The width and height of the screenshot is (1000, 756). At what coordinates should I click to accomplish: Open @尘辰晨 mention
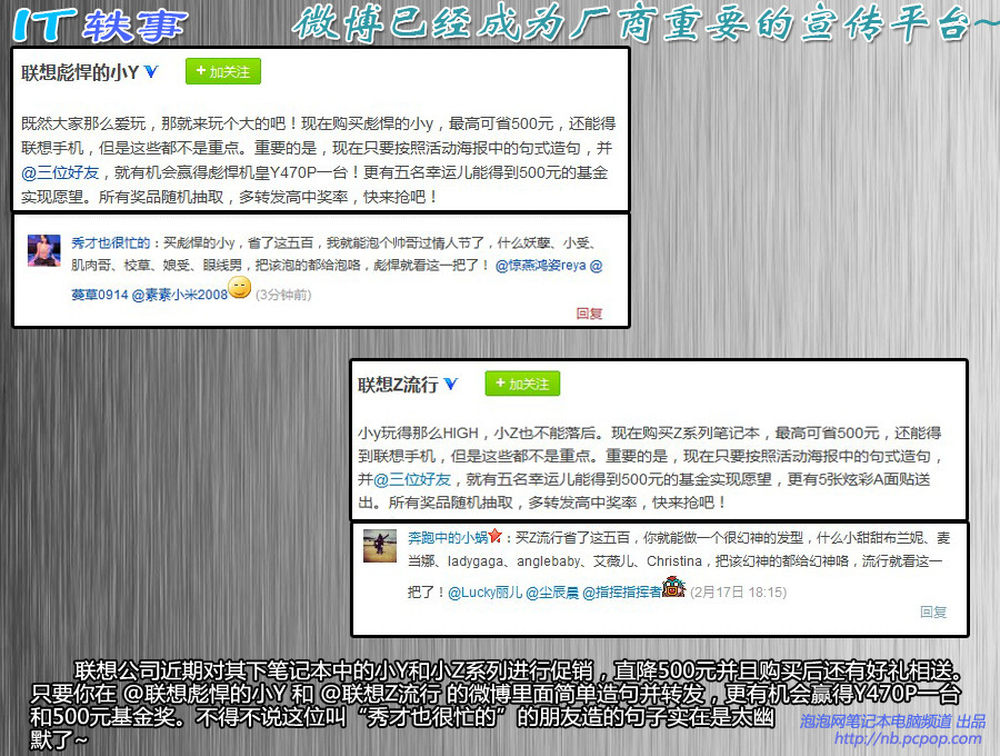552,593
